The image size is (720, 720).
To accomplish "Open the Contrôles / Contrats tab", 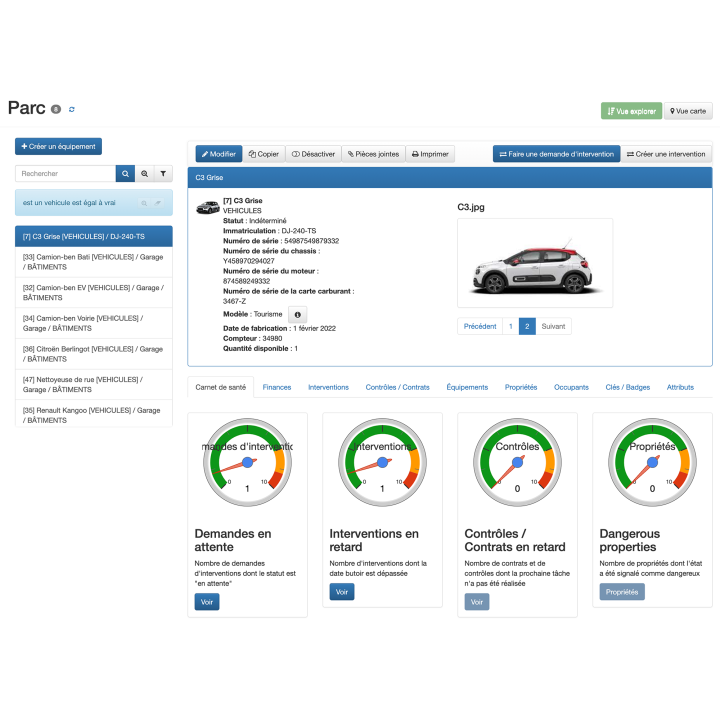I will [x=398, y=388].
